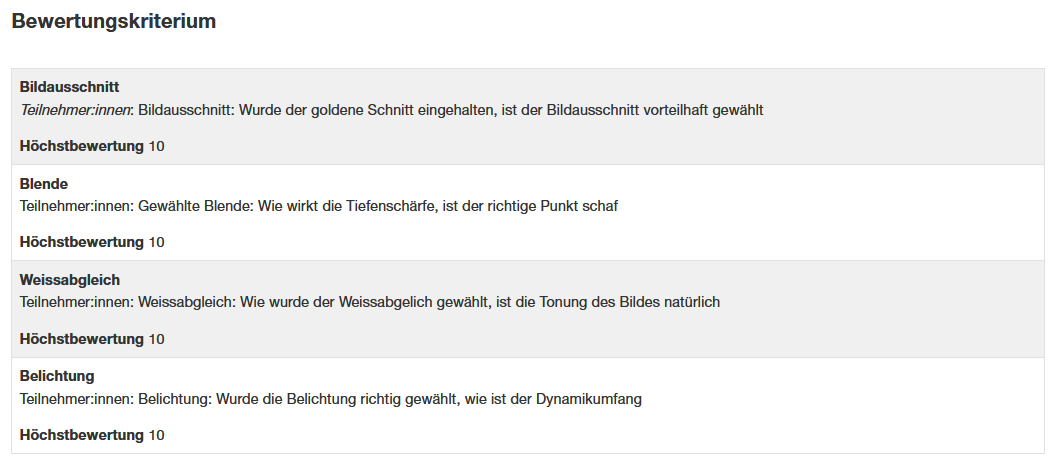Click Teilnehmer:innen label in Weissabgleich row
This screenshot has height=472, width=1054.
click(75, 302)
